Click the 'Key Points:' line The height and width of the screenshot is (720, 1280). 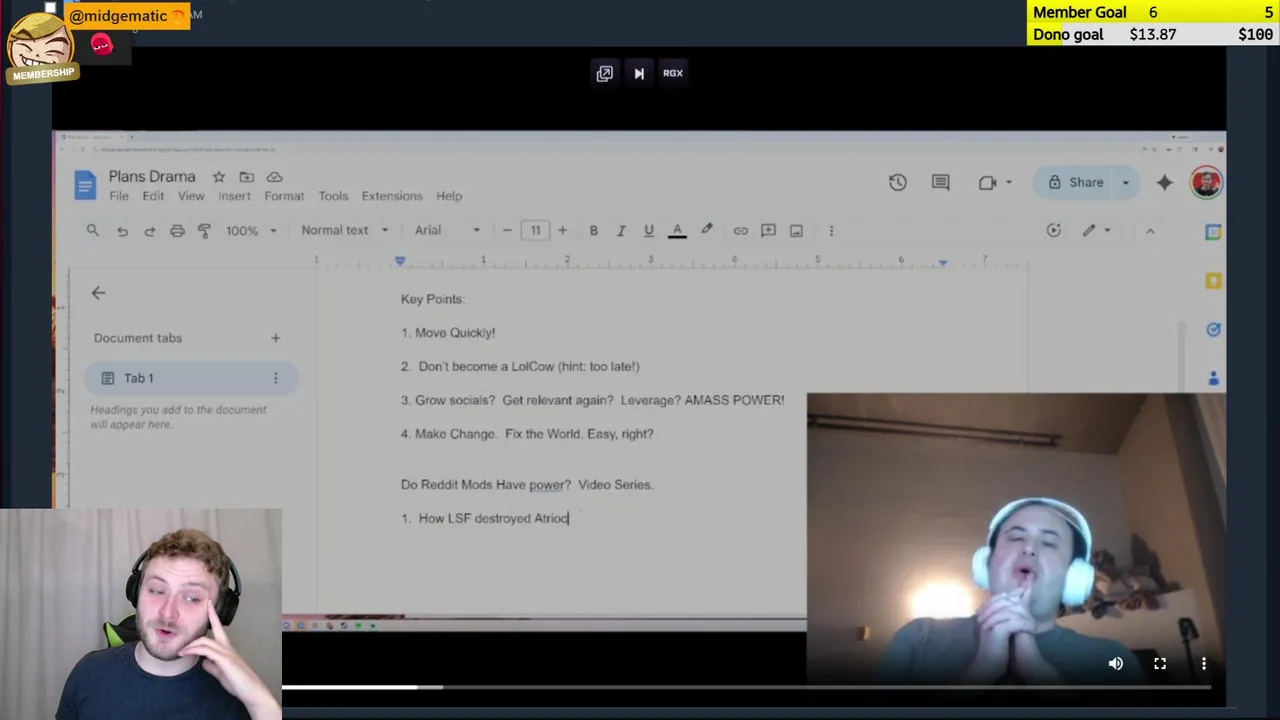pos(432,299)
